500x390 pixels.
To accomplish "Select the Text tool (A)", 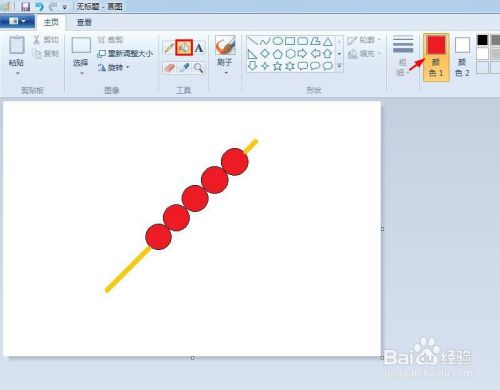I will coord(199,48).
